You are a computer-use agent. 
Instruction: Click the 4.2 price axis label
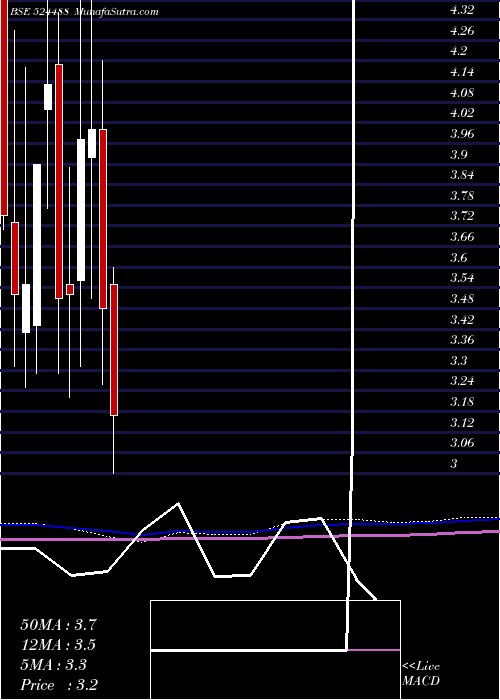(458, 51)
